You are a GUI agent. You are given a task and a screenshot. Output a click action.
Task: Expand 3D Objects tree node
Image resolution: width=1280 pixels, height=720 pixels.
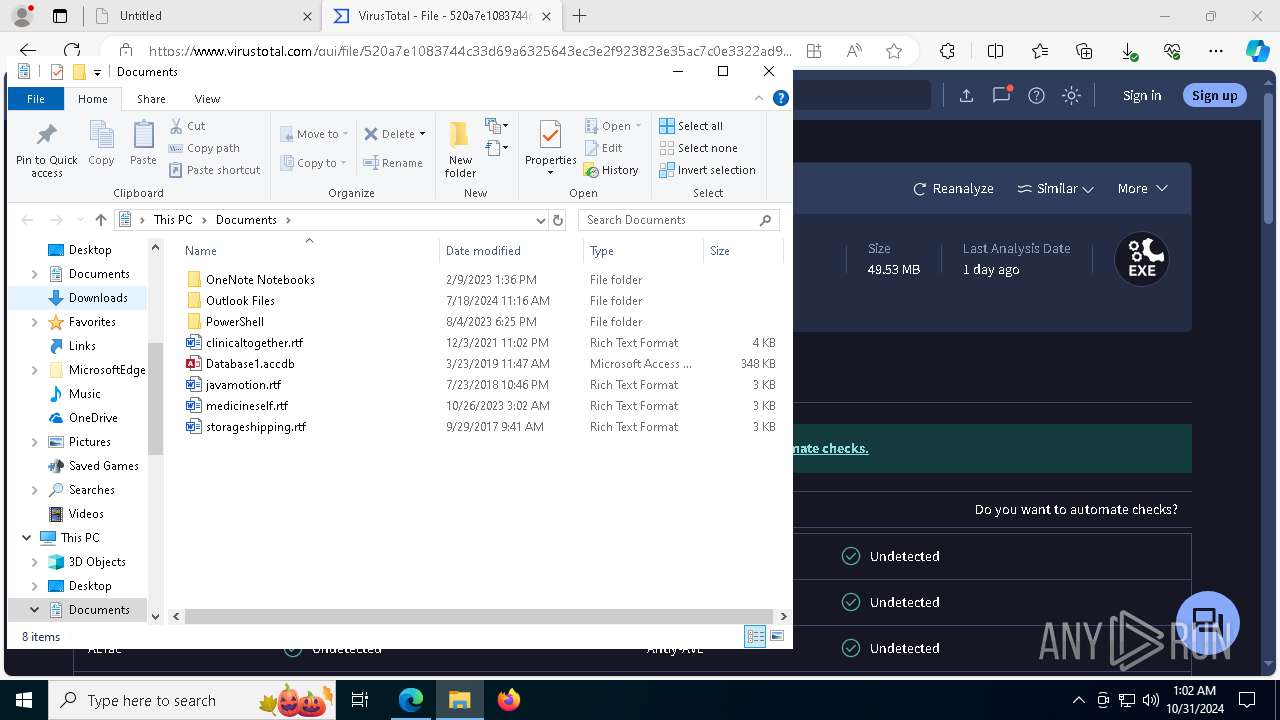pos(35,562)
